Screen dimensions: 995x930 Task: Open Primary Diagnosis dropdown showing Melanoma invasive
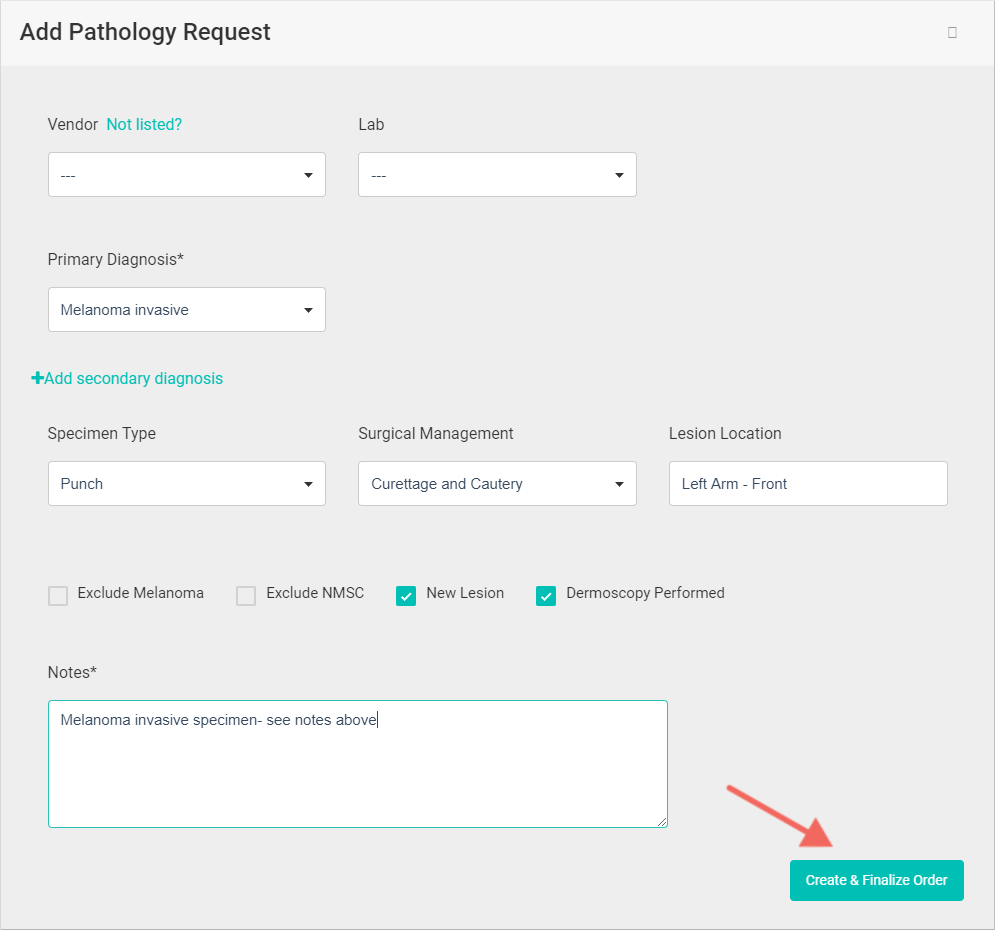(187, 310)
